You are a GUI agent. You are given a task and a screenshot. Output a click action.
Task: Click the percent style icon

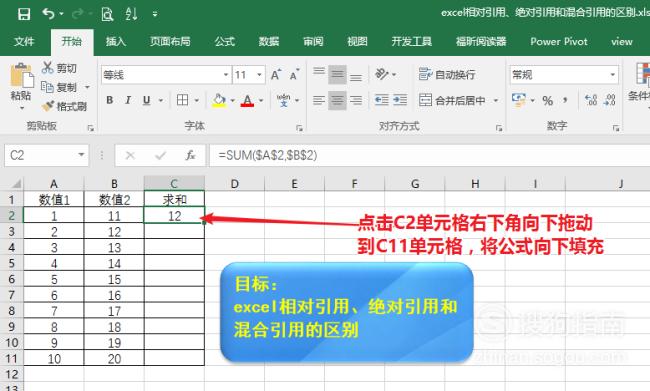548,100
